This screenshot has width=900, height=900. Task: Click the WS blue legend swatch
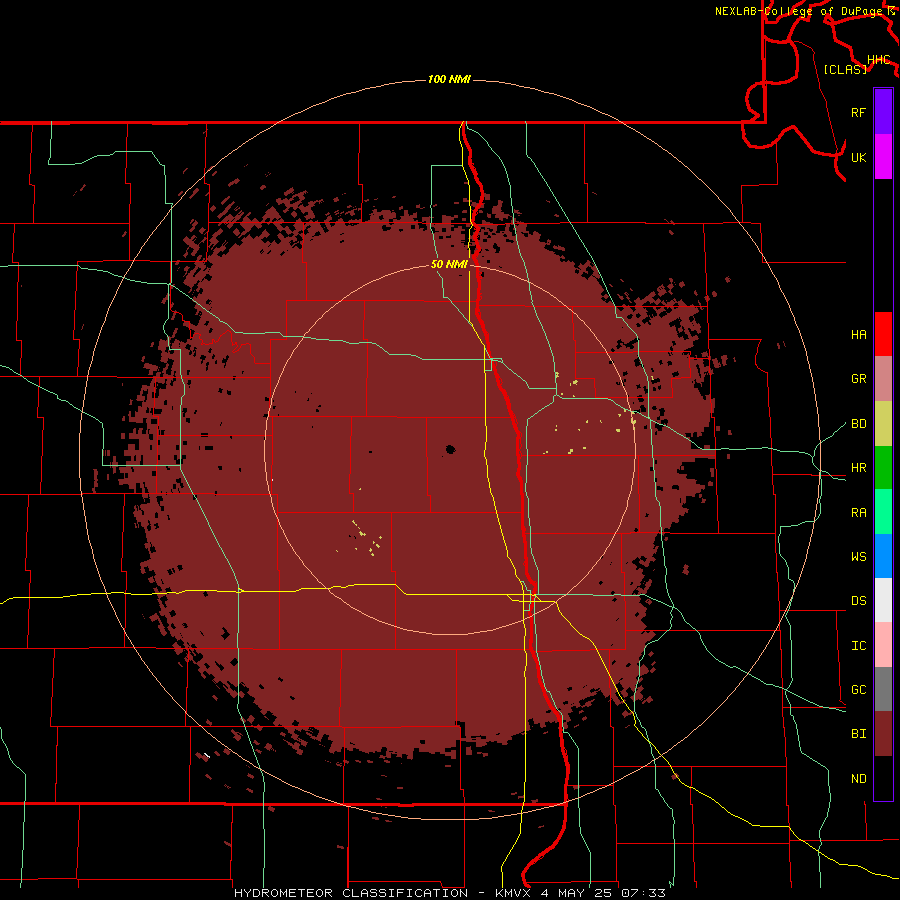tap(883, 556)
